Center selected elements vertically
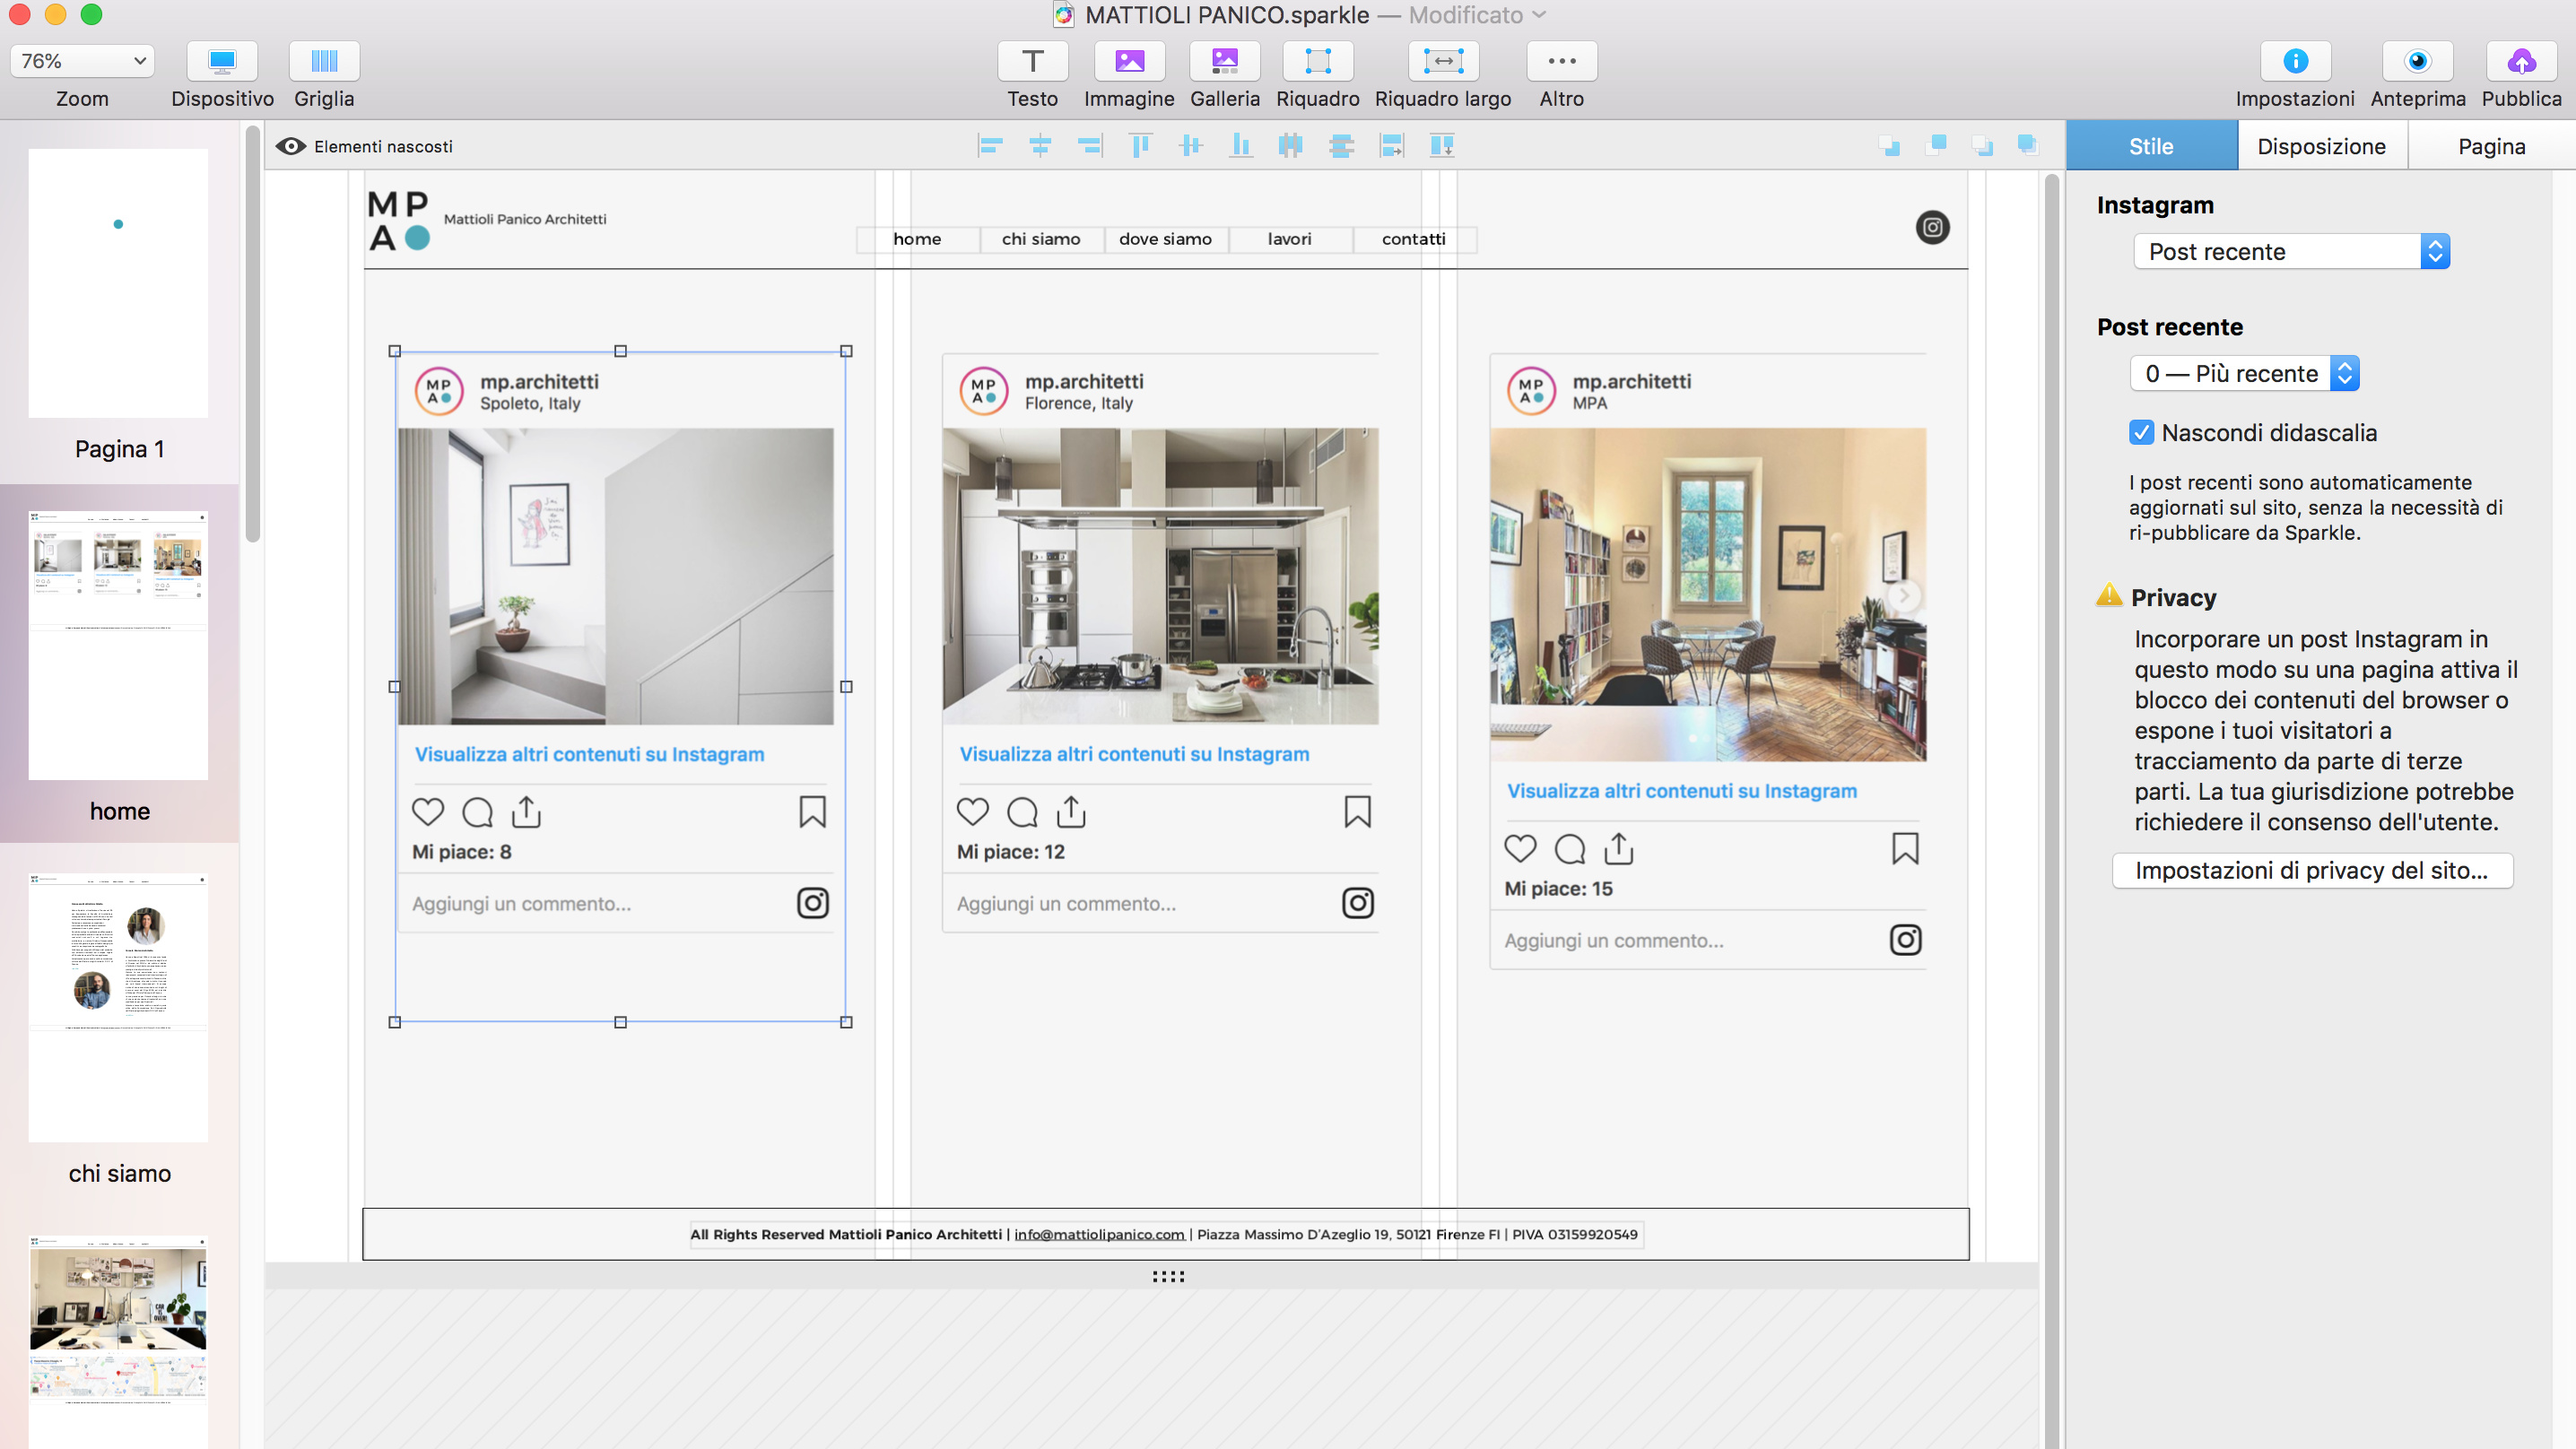This screenshot has width=2576, height=1449. (x=1190, y=146)
